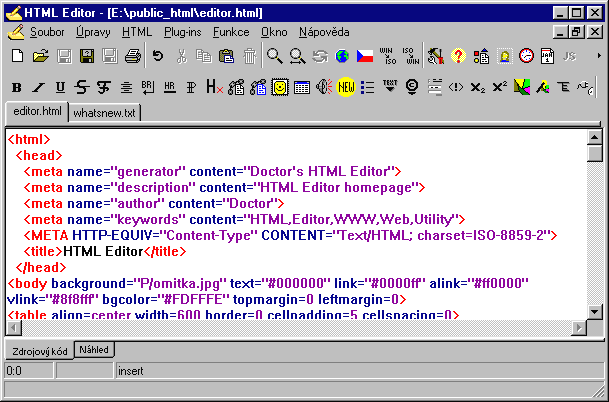The width and height of the screenshot is (609, 402).
Task: Open a file with the folder icon
Action: [41, 56]
